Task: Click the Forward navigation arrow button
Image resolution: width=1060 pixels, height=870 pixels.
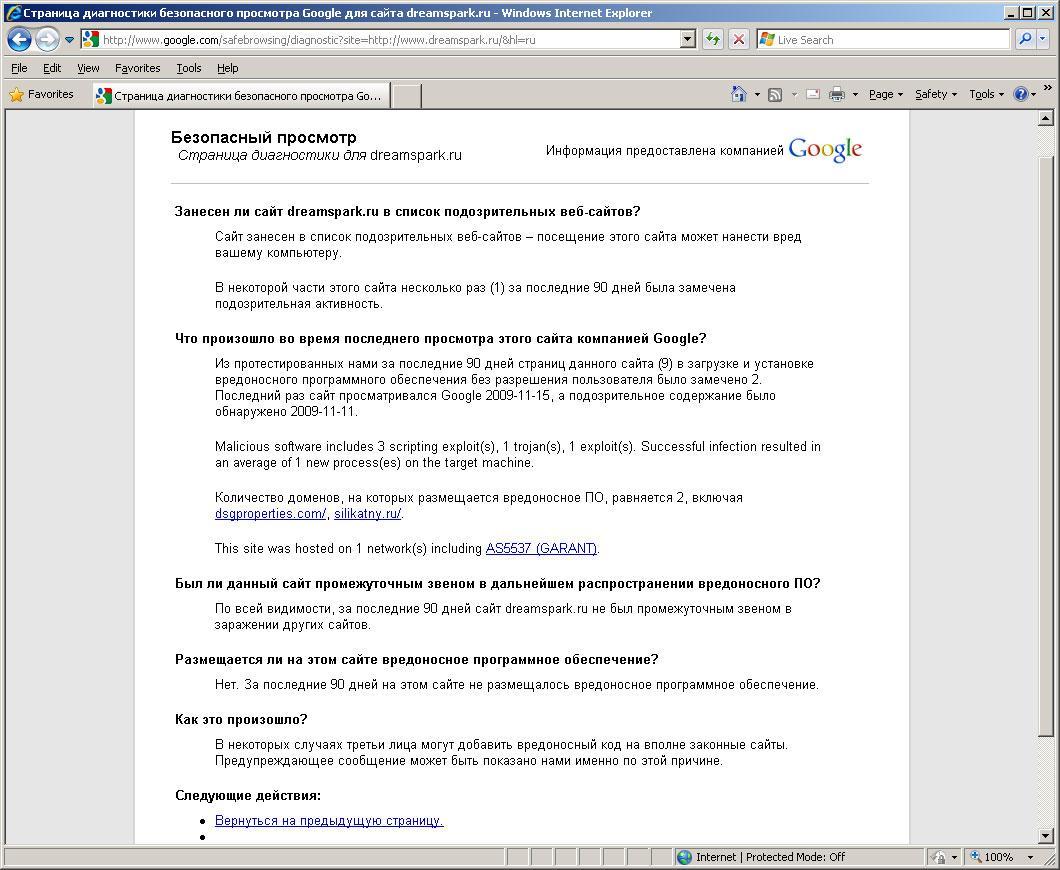Action: coord(46,40)
